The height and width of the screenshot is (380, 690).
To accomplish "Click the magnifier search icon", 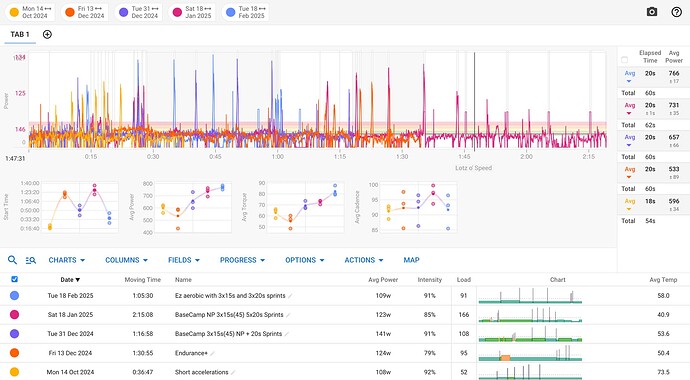I will [12, 260].
